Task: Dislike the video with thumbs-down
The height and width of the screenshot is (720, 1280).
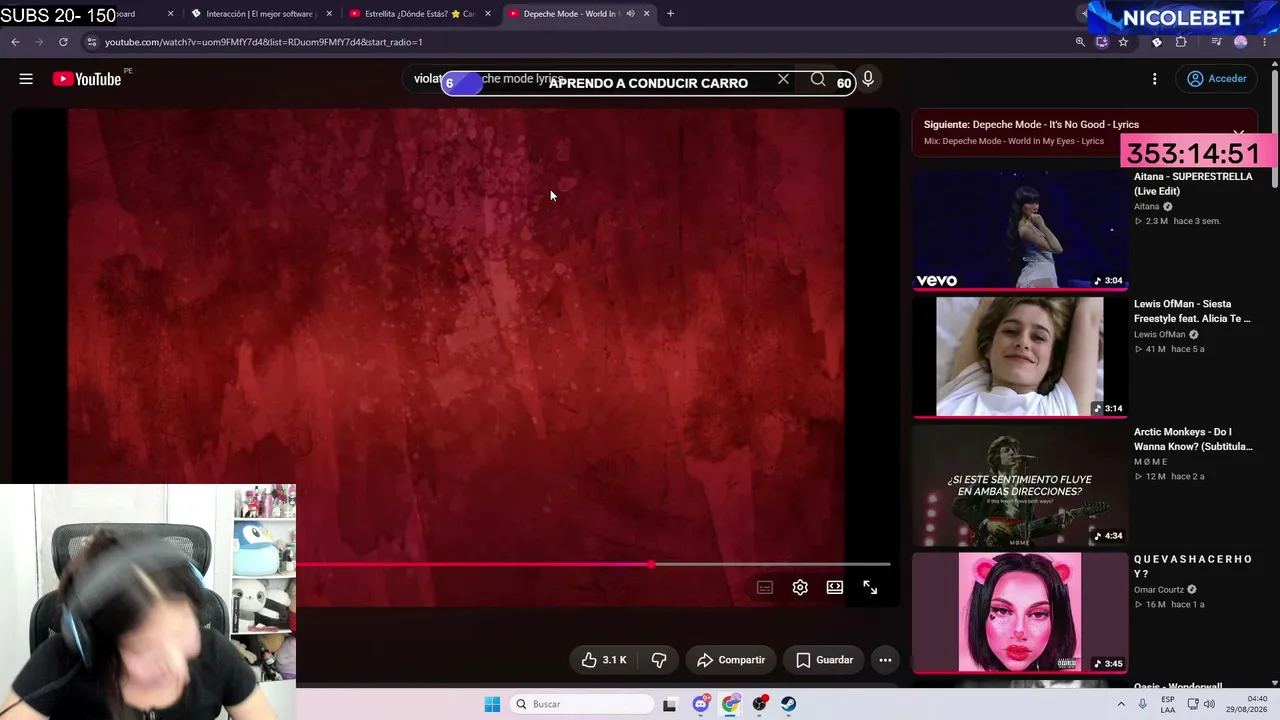Action: tap(659, 660)
